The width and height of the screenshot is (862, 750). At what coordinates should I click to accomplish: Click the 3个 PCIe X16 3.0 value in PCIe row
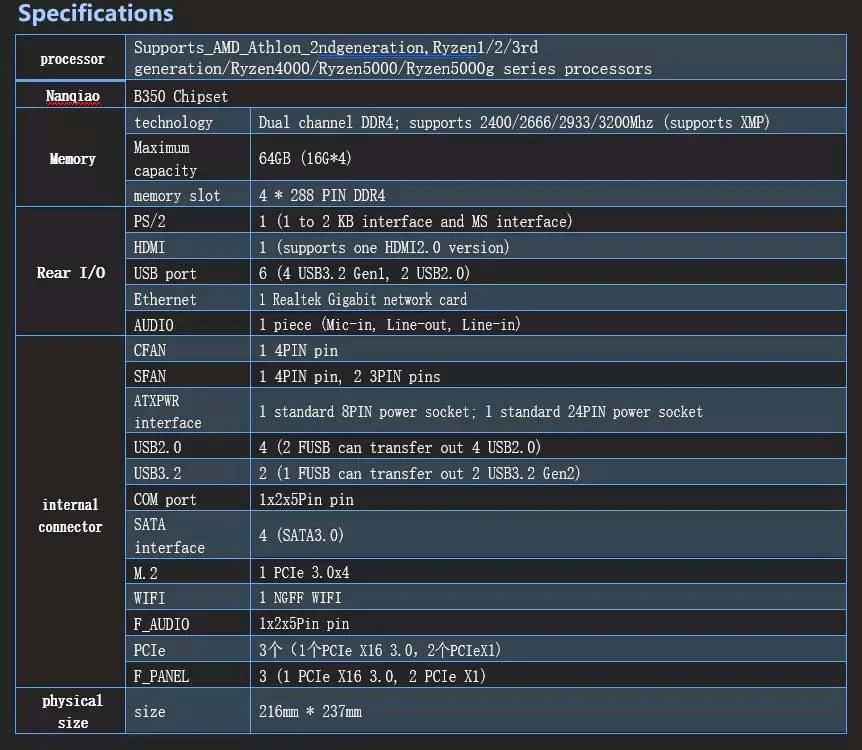pos(380,650)
